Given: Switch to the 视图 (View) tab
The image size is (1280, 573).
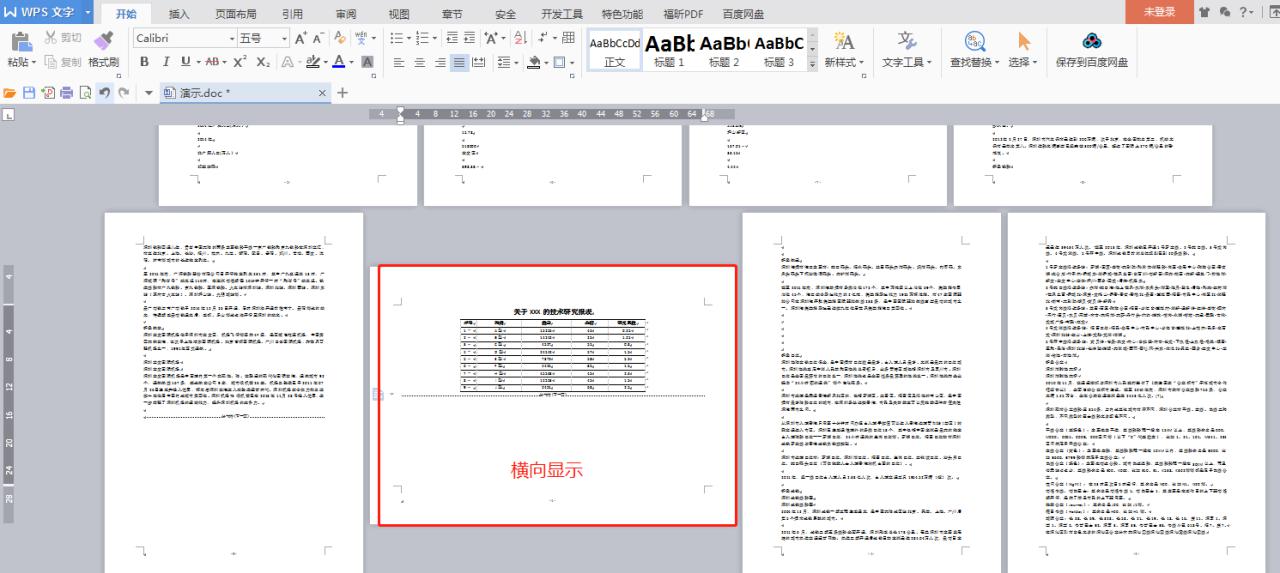Looking at the screenshot, I should [399, 14].
